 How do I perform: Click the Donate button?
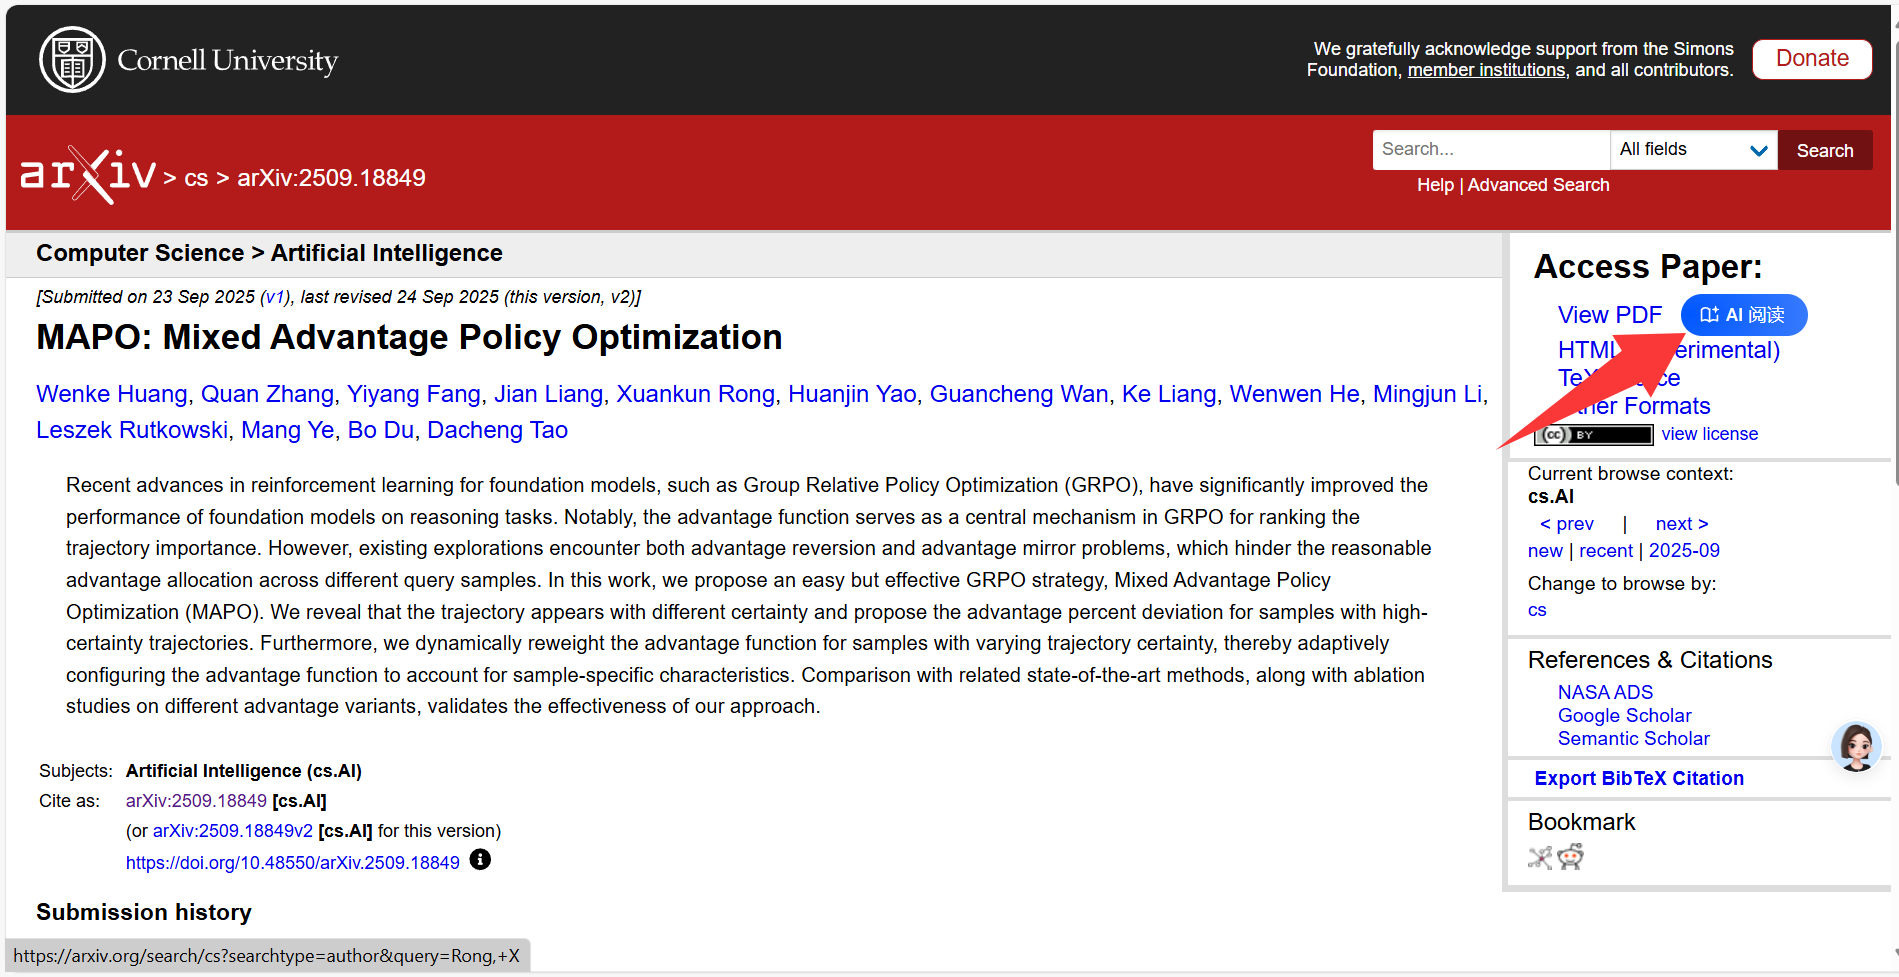point(1812,59)
